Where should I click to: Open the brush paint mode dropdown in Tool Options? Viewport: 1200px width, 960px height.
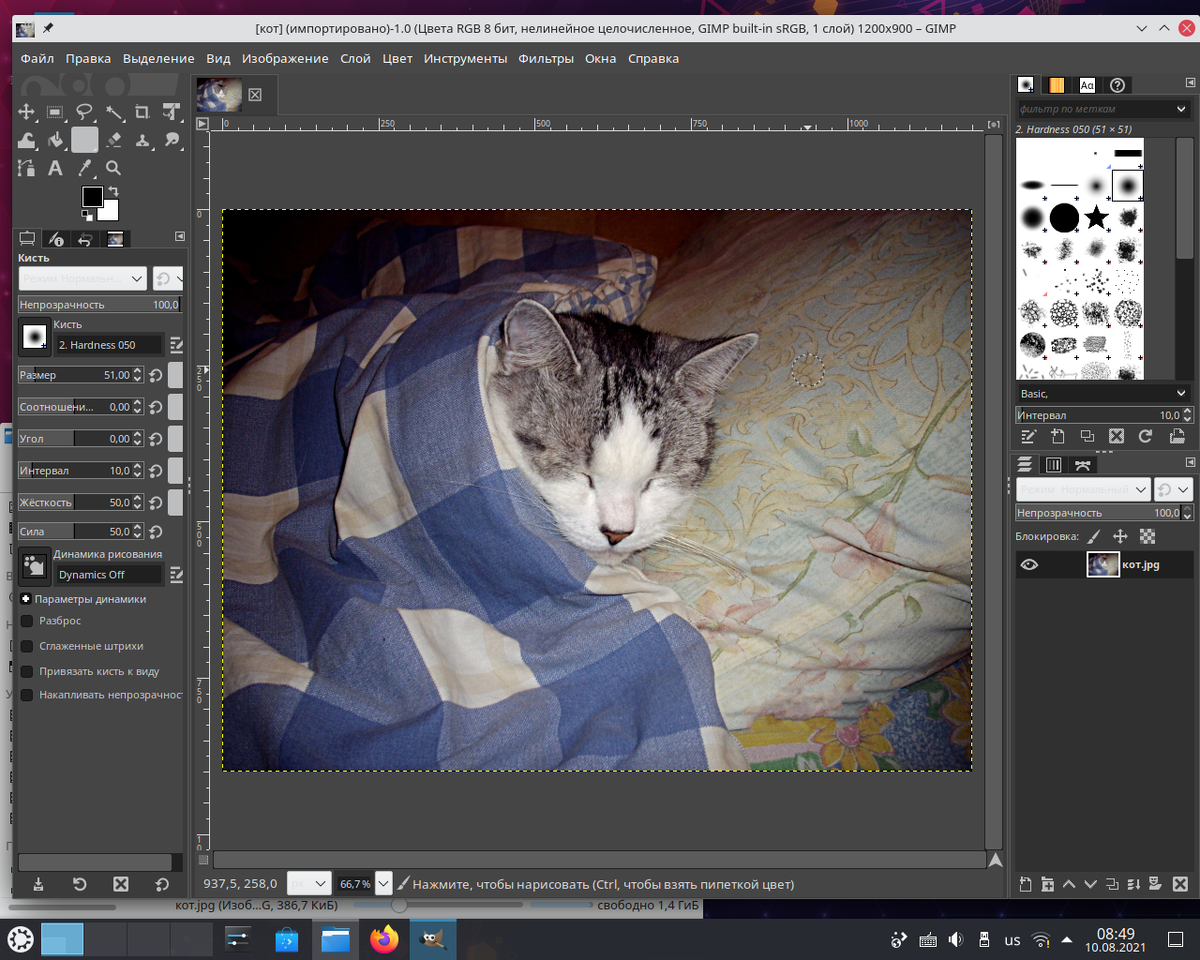coord(83,278)
